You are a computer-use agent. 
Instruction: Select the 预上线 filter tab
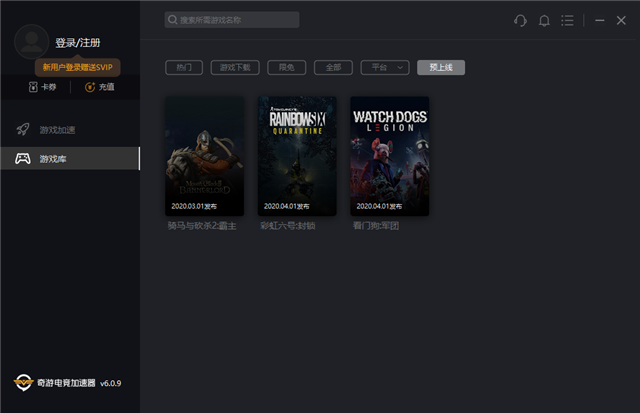[x=441, y=67]
